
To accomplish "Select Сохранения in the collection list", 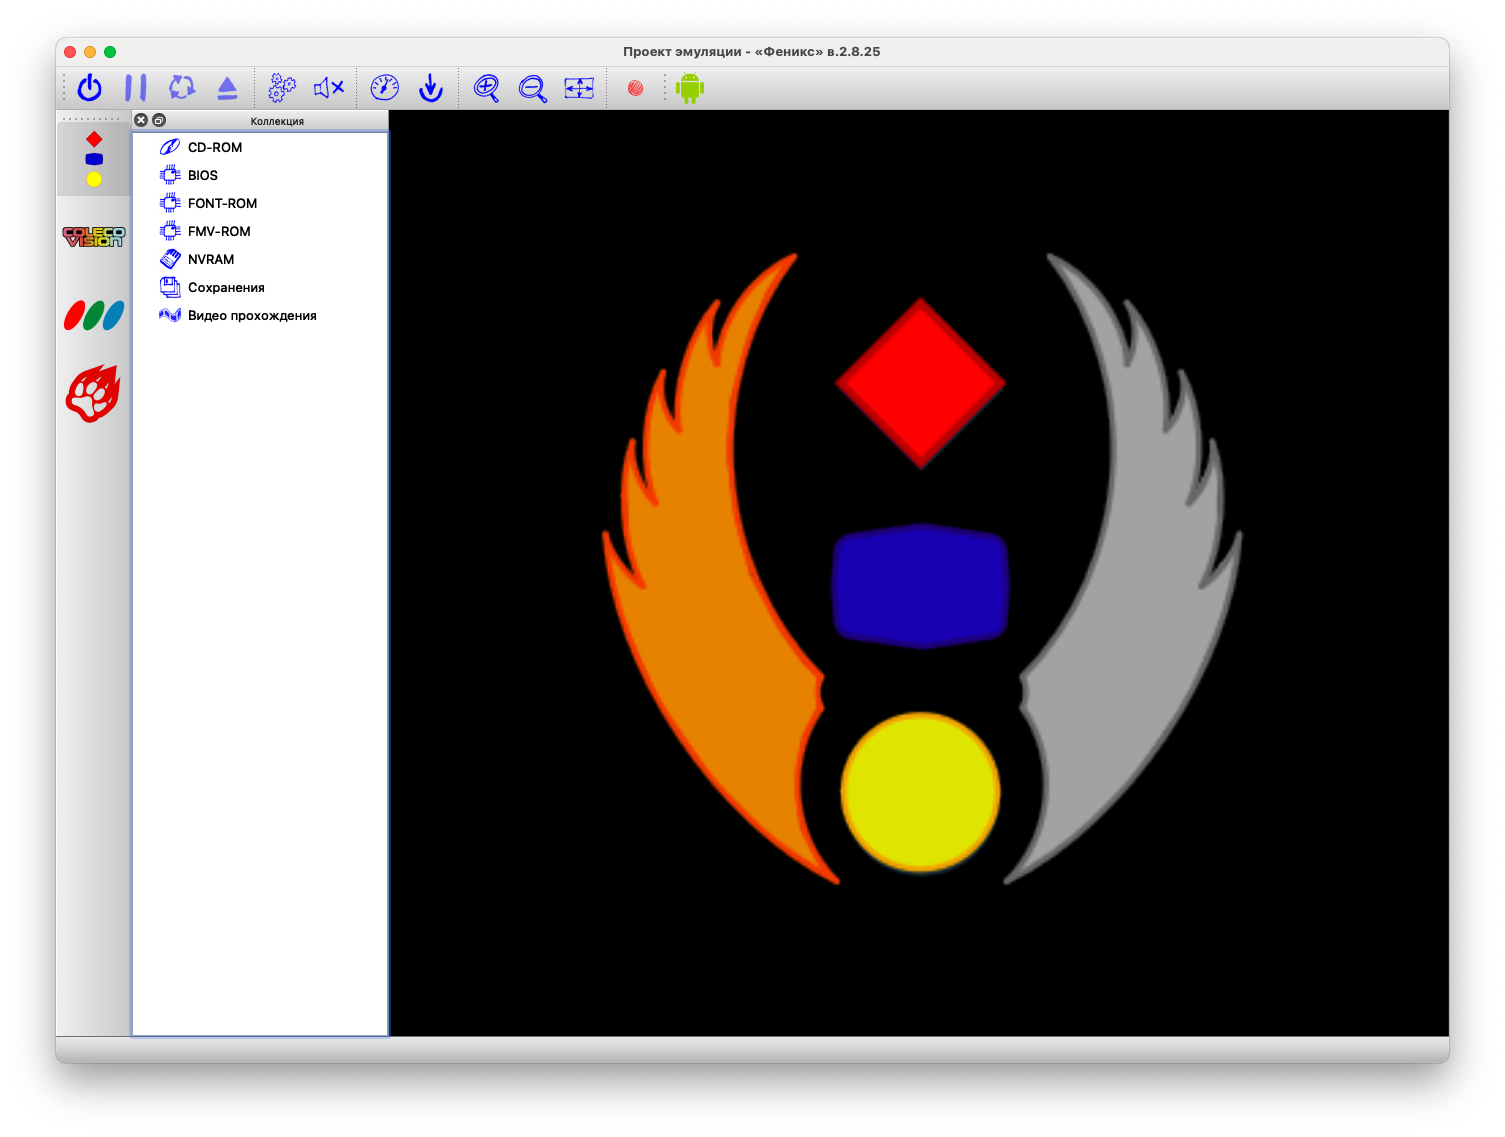I will [x=226, y=287].
